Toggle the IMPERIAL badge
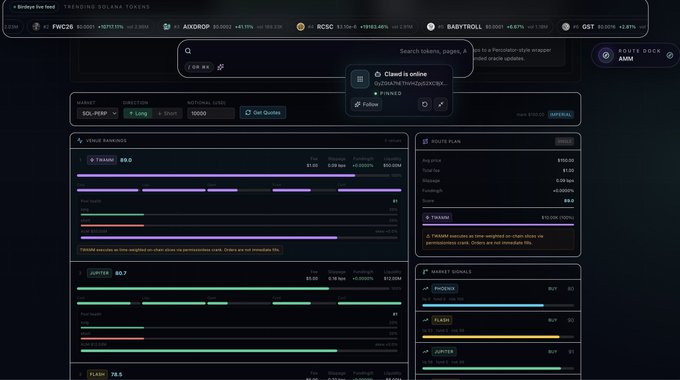This screenshot has height=380, width=680. (561, 115)
